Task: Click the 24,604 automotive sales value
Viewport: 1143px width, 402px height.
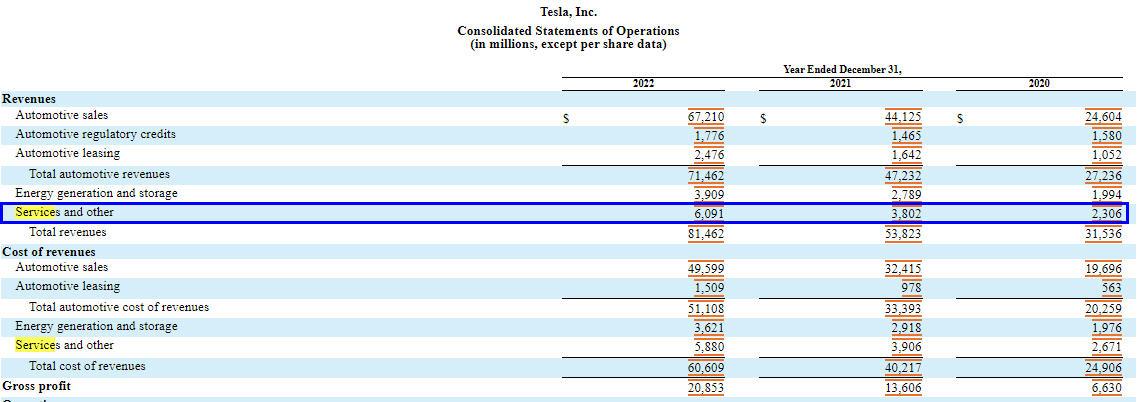Action: point(1103,117)
